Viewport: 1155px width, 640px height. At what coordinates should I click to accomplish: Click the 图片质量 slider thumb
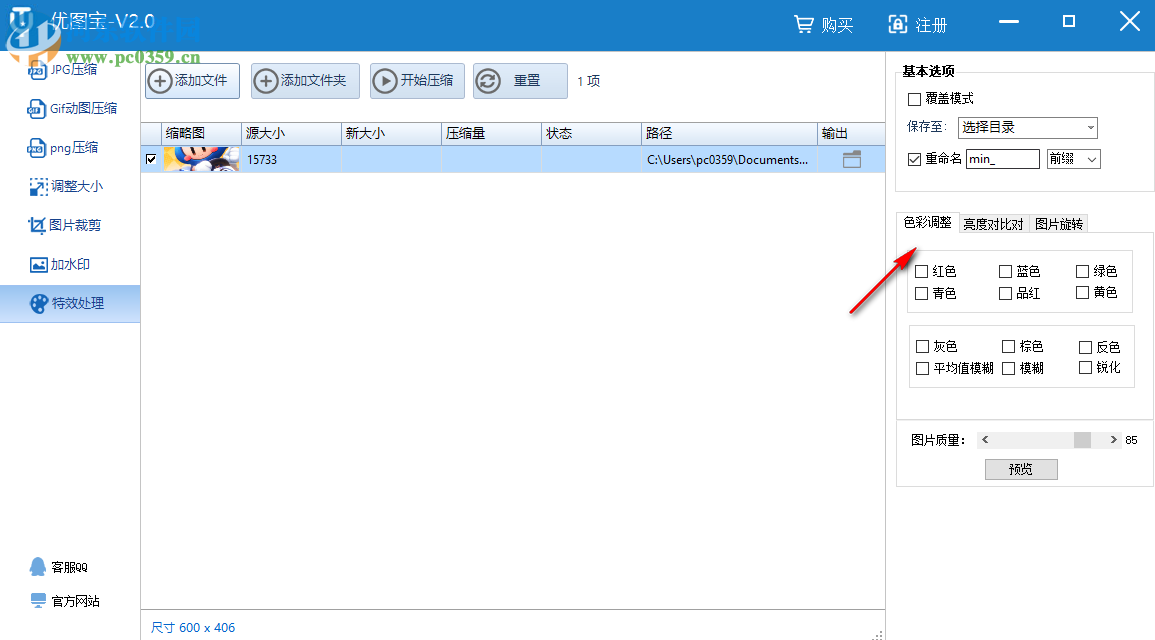[x=1082, y=440]
